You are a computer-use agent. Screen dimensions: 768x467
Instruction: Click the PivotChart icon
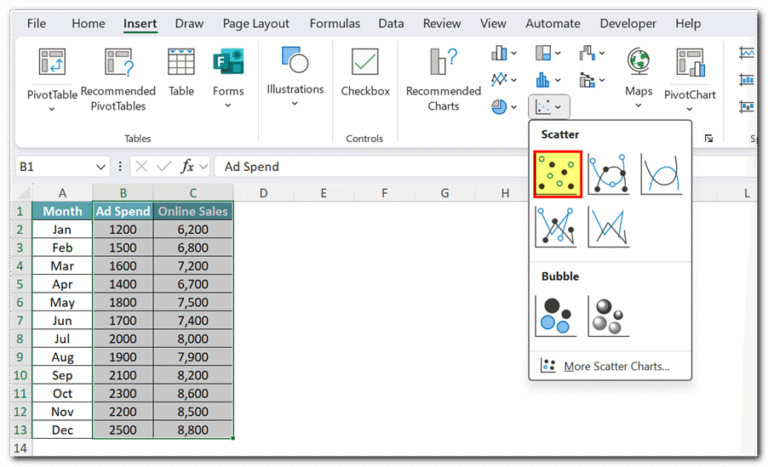tap(690, 62)
